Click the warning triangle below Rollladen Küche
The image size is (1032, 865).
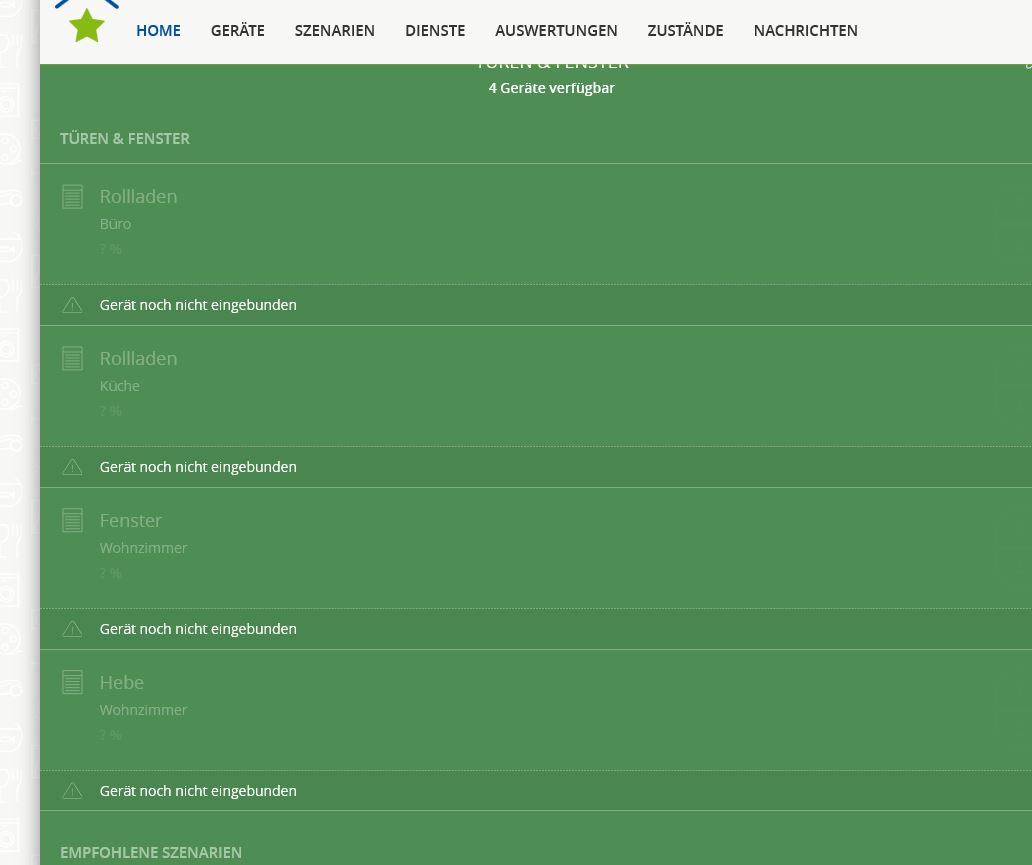72,467
